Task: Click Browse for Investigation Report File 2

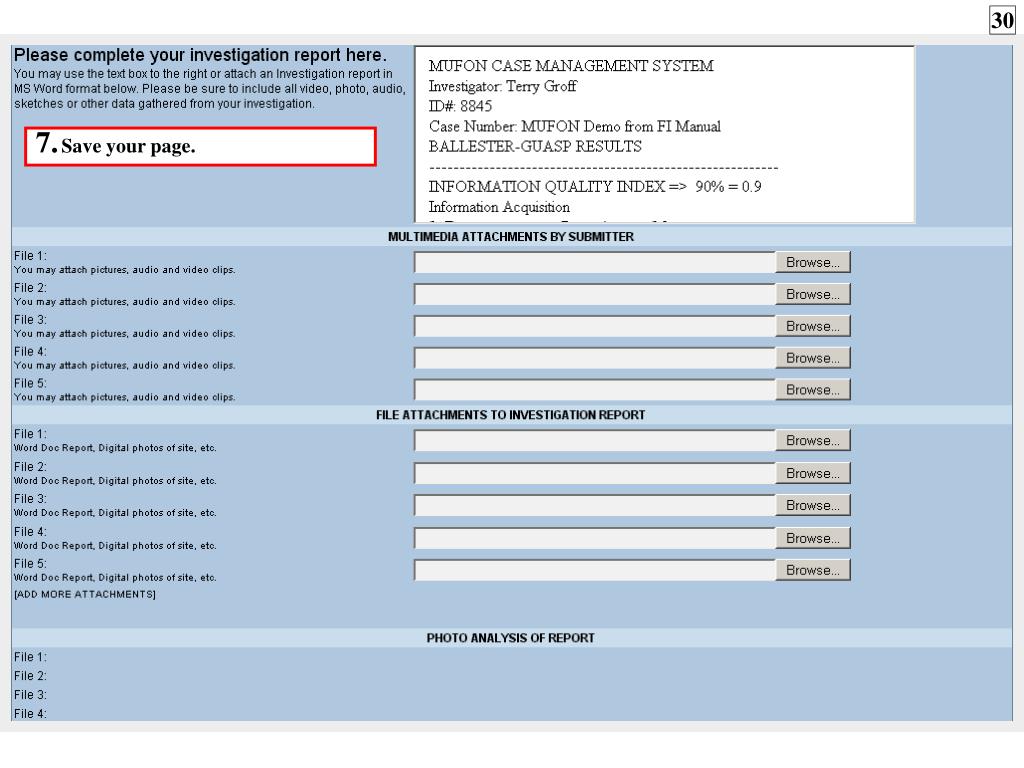Action: pyautogui.click(x=812, y=473)
